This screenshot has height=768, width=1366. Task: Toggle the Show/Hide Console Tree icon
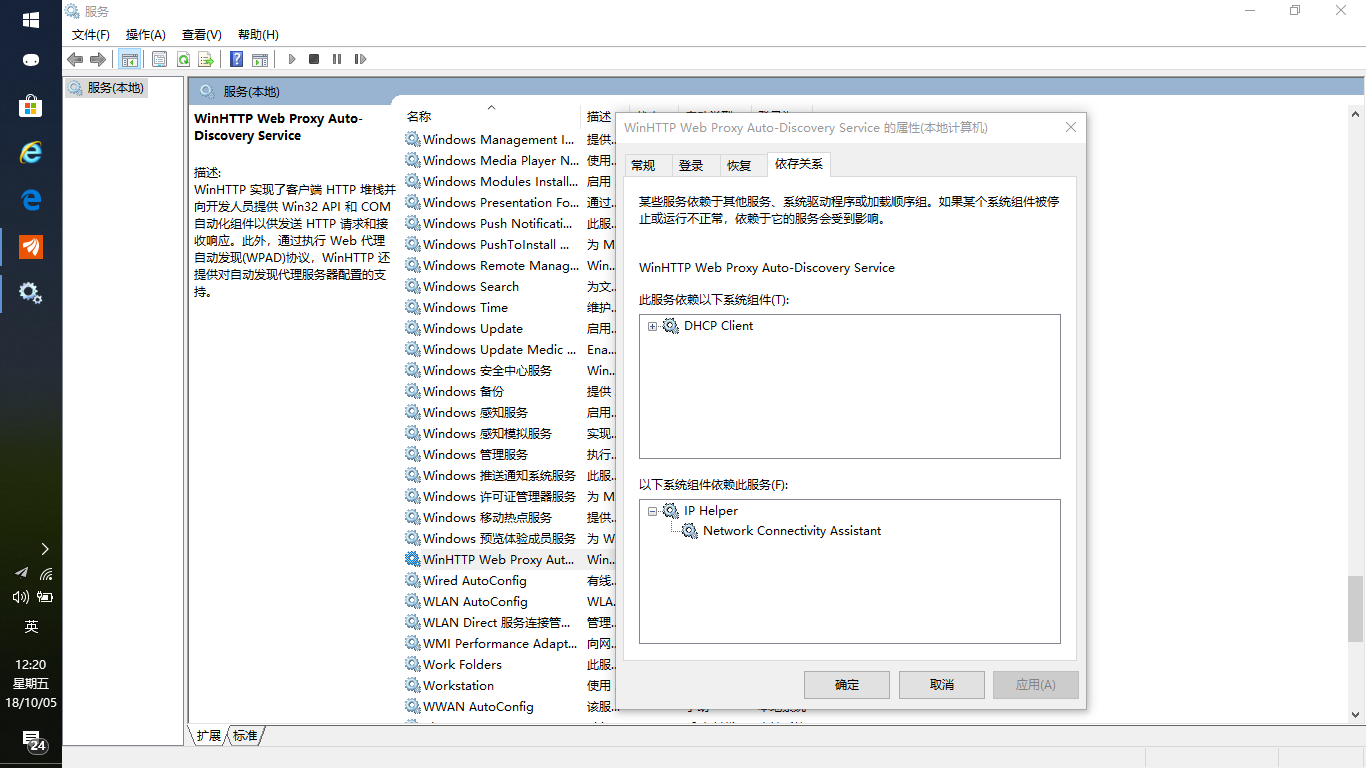[129, 59]
